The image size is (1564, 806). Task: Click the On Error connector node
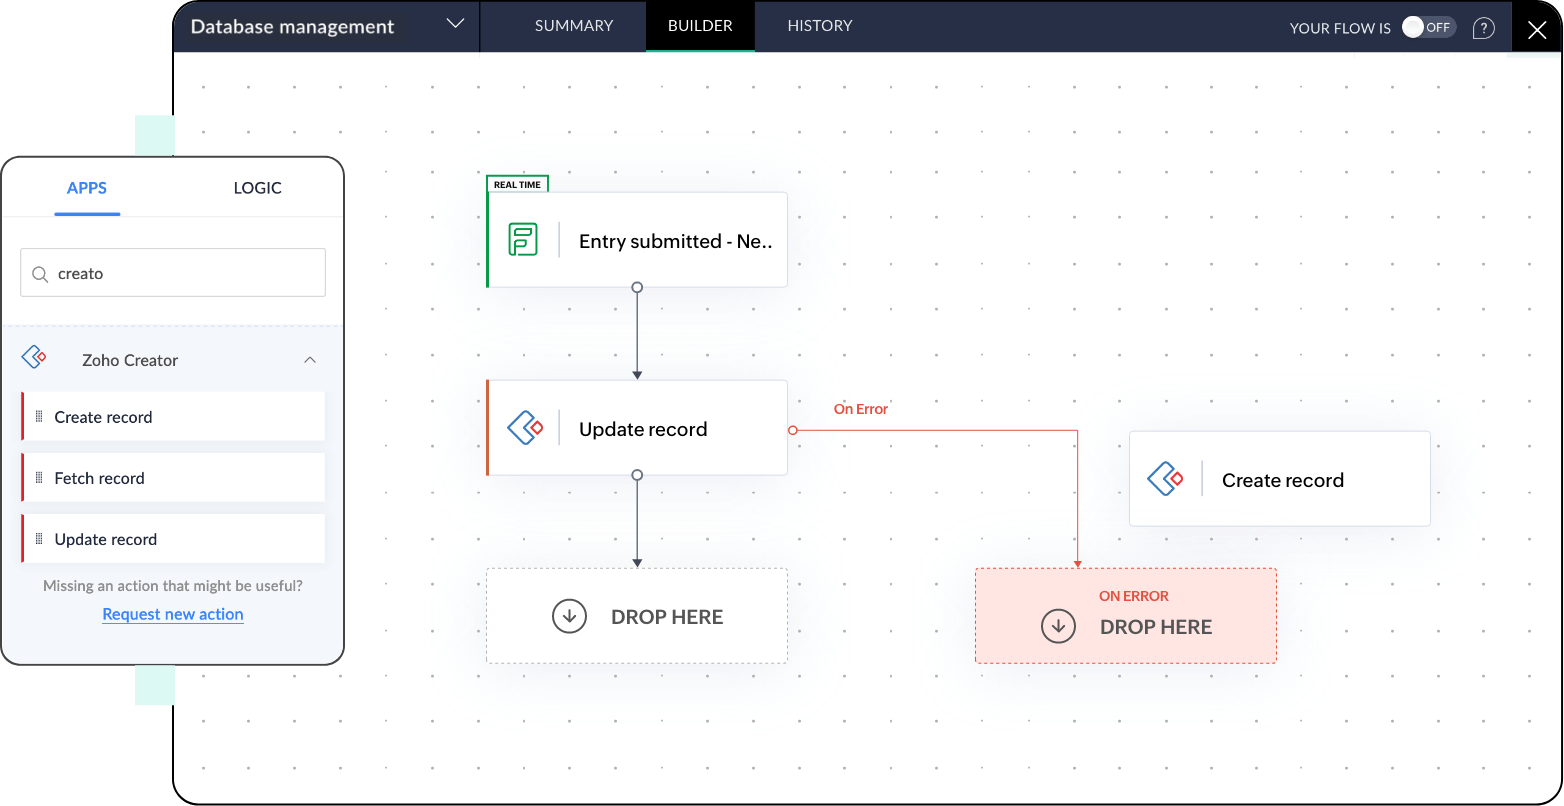click(x=793, y=430)
